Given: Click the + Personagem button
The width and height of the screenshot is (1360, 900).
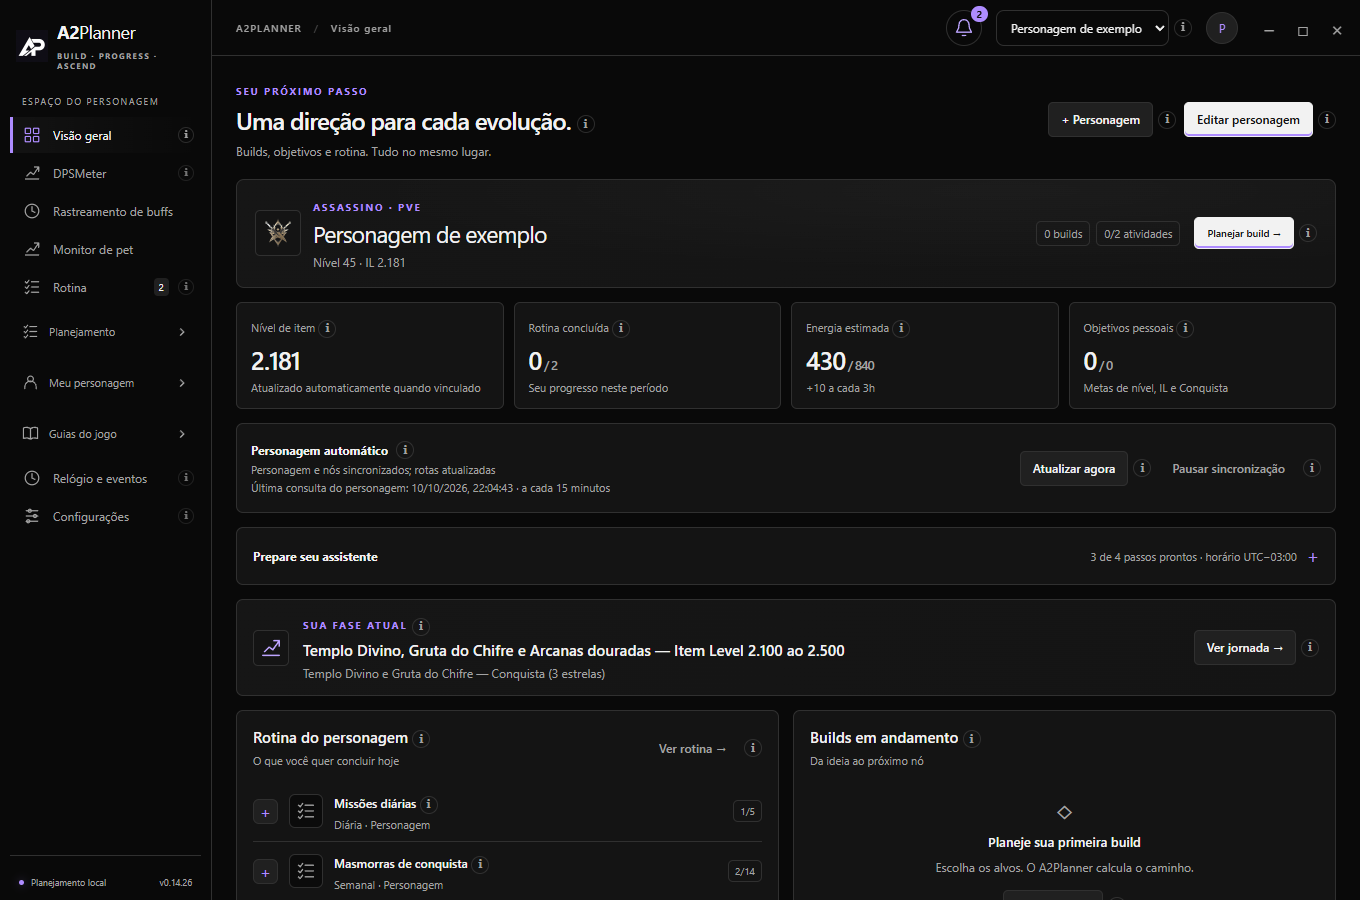Looking at the screenshot, I should coord(1100,120).
